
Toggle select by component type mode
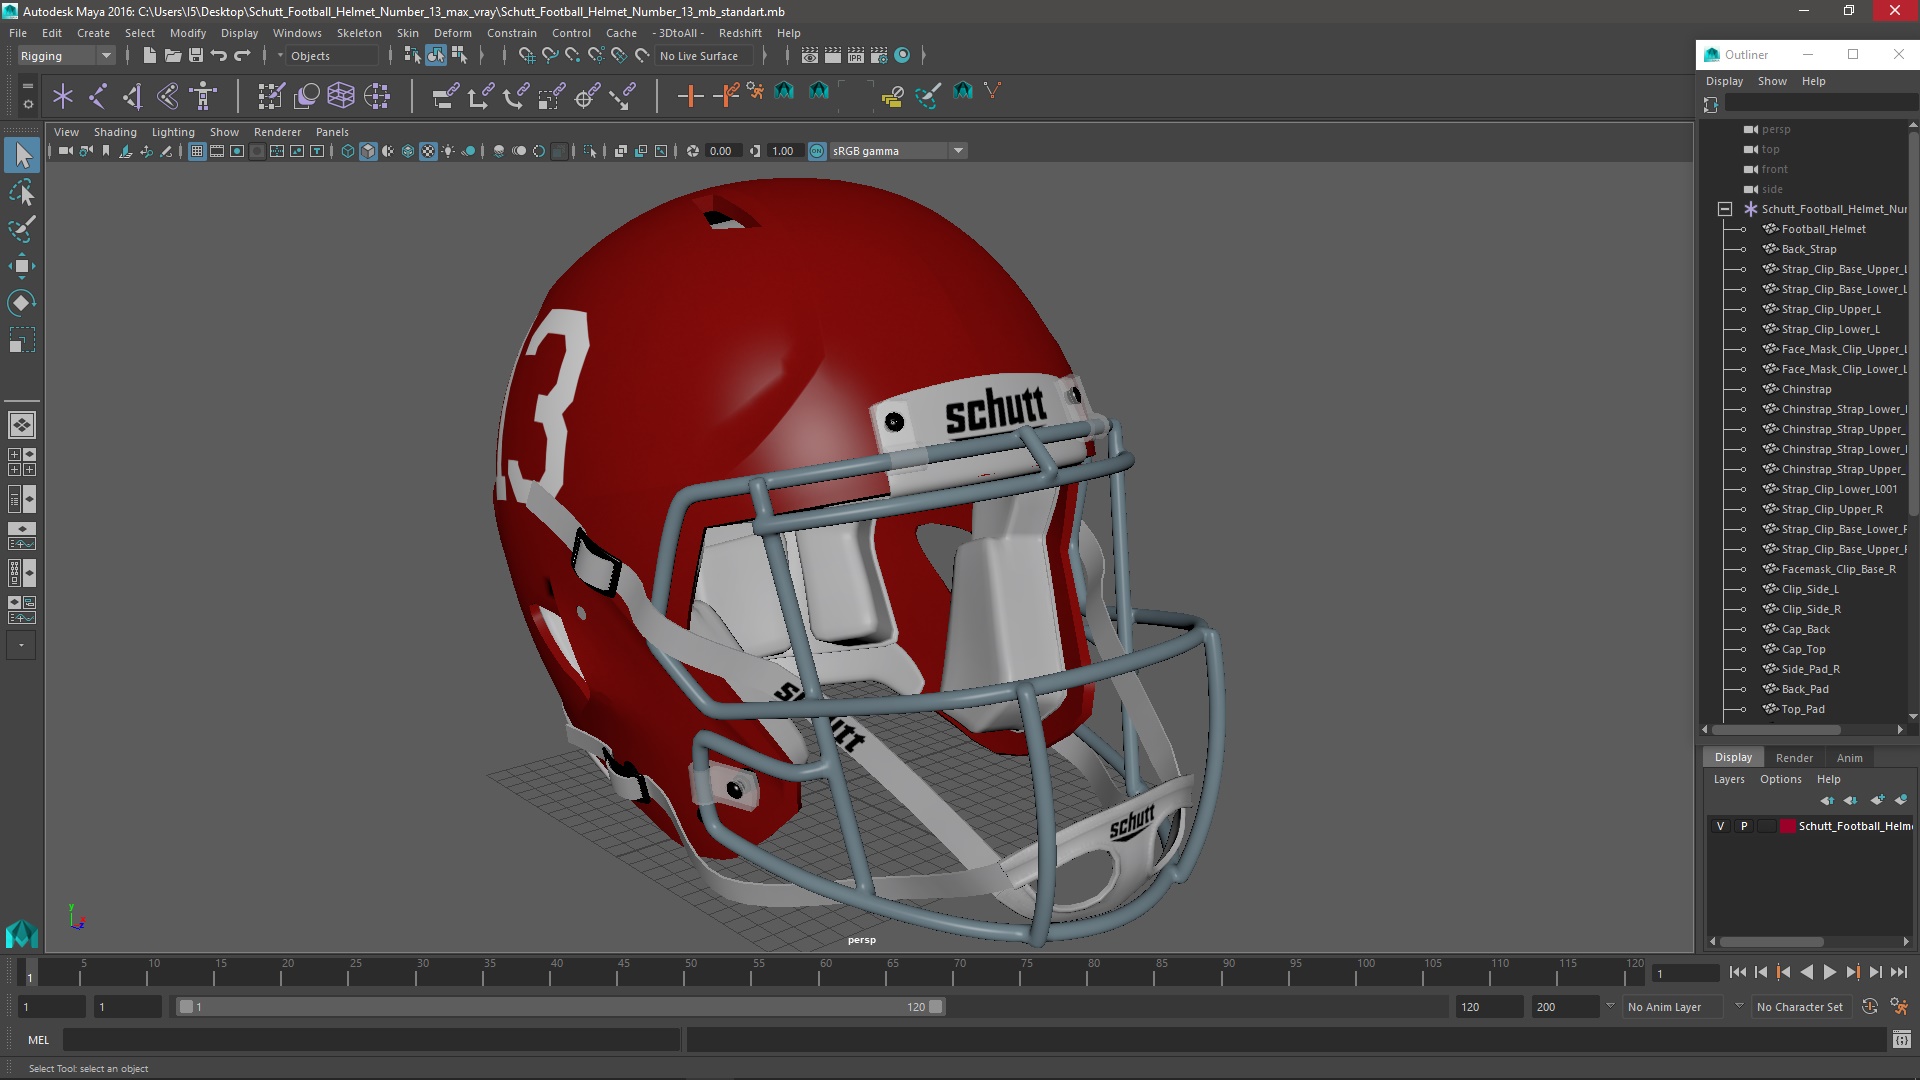(459, 56)
